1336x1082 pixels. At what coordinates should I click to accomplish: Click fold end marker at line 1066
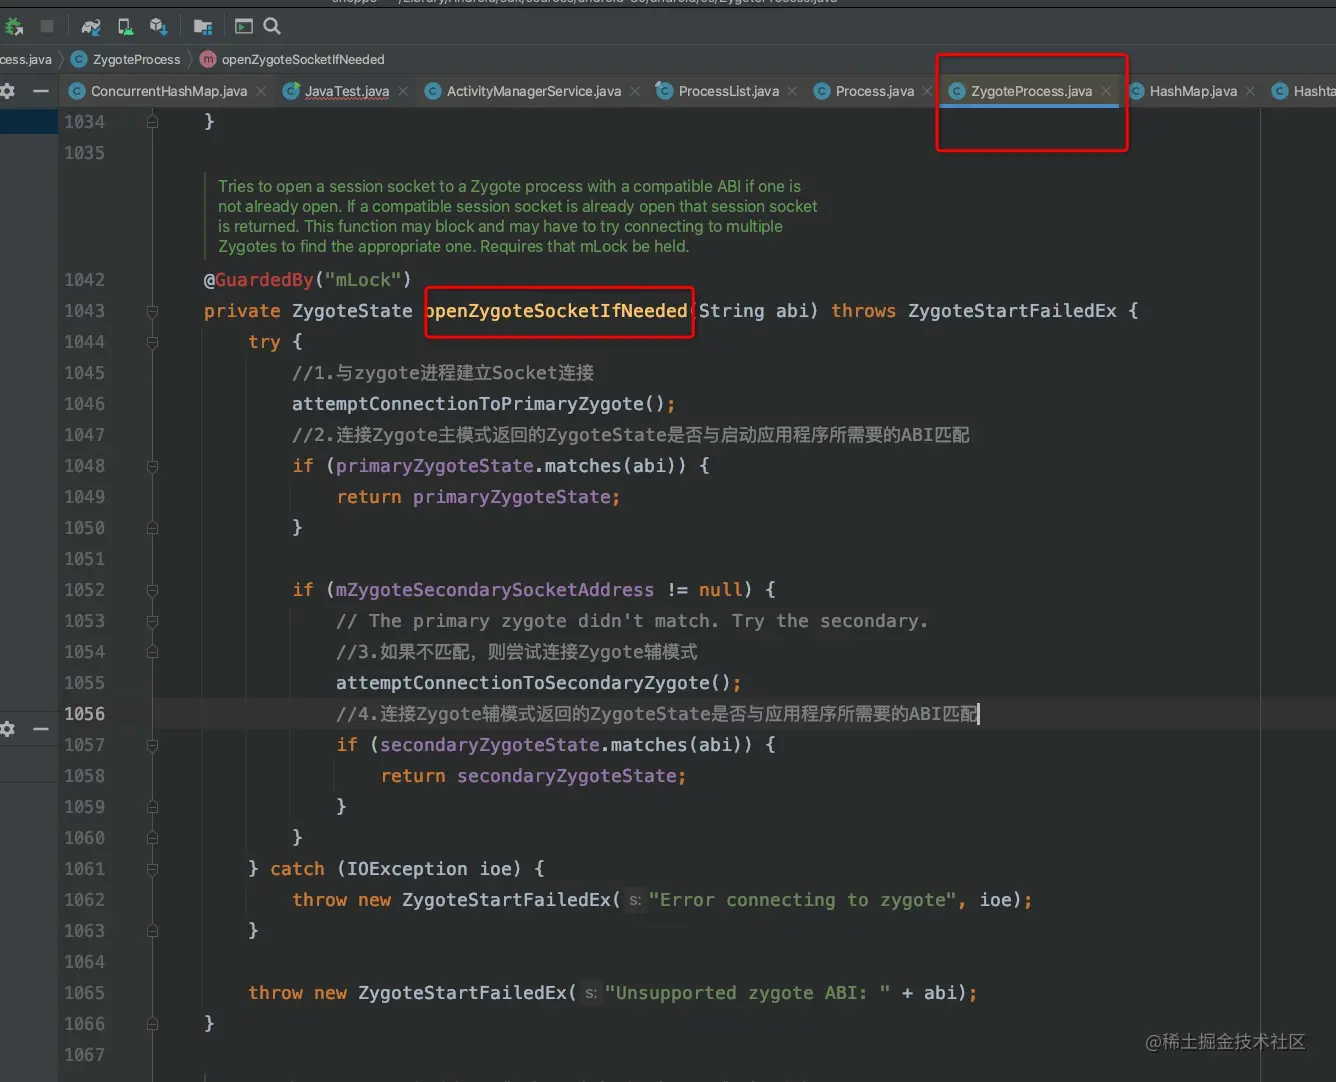[x=152, y=1024]
